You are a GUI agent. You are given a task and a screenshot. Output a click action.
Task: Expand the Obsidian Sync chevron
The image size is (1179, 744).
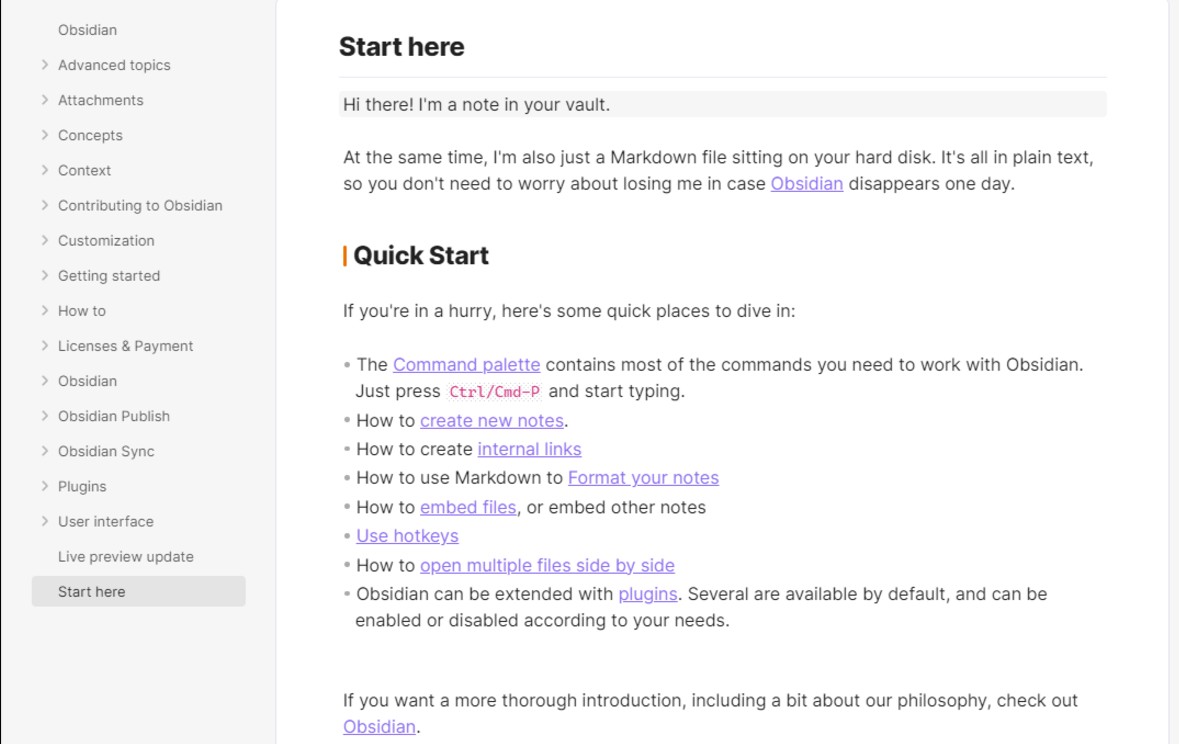click(44, 451)
